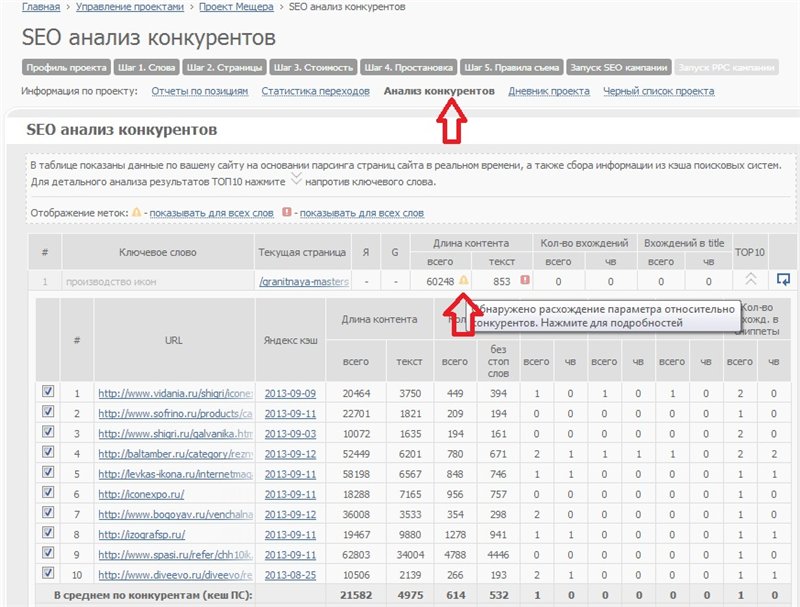Open 'Профиль проекта' step button

[x=67, y=68]
